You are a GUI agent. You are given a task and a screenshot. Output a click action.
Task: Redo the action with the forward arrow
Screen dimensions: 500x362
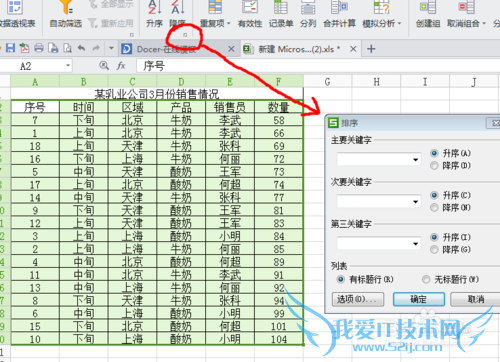pos(96,48)
